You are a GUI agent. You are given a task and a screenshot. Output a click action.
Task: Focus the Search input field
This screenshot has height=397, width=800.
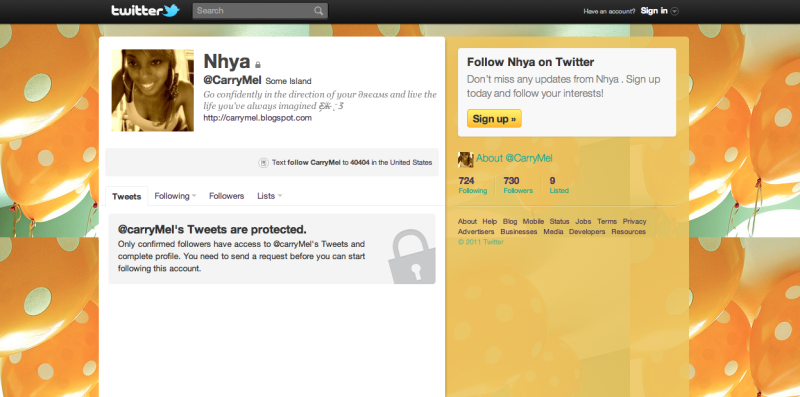click(x=260, y=11)
